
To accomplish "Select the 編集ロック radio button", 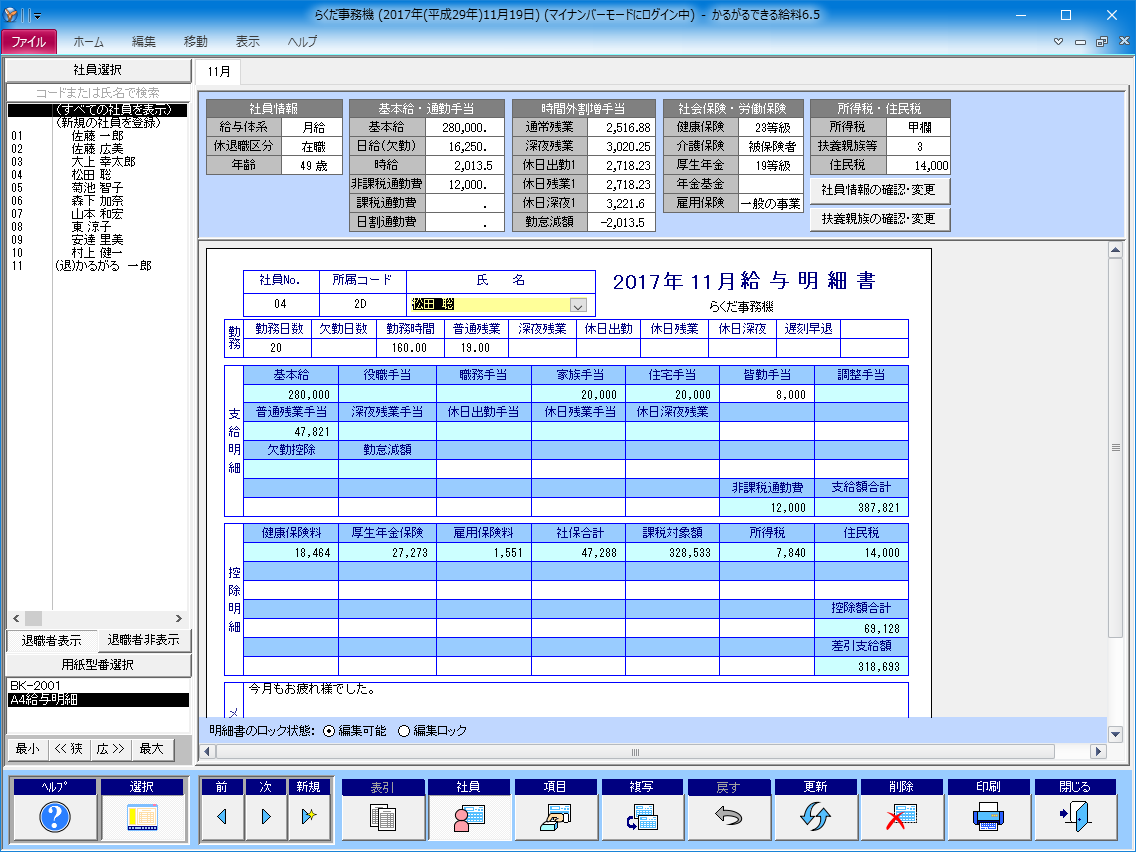I will 404,731.
